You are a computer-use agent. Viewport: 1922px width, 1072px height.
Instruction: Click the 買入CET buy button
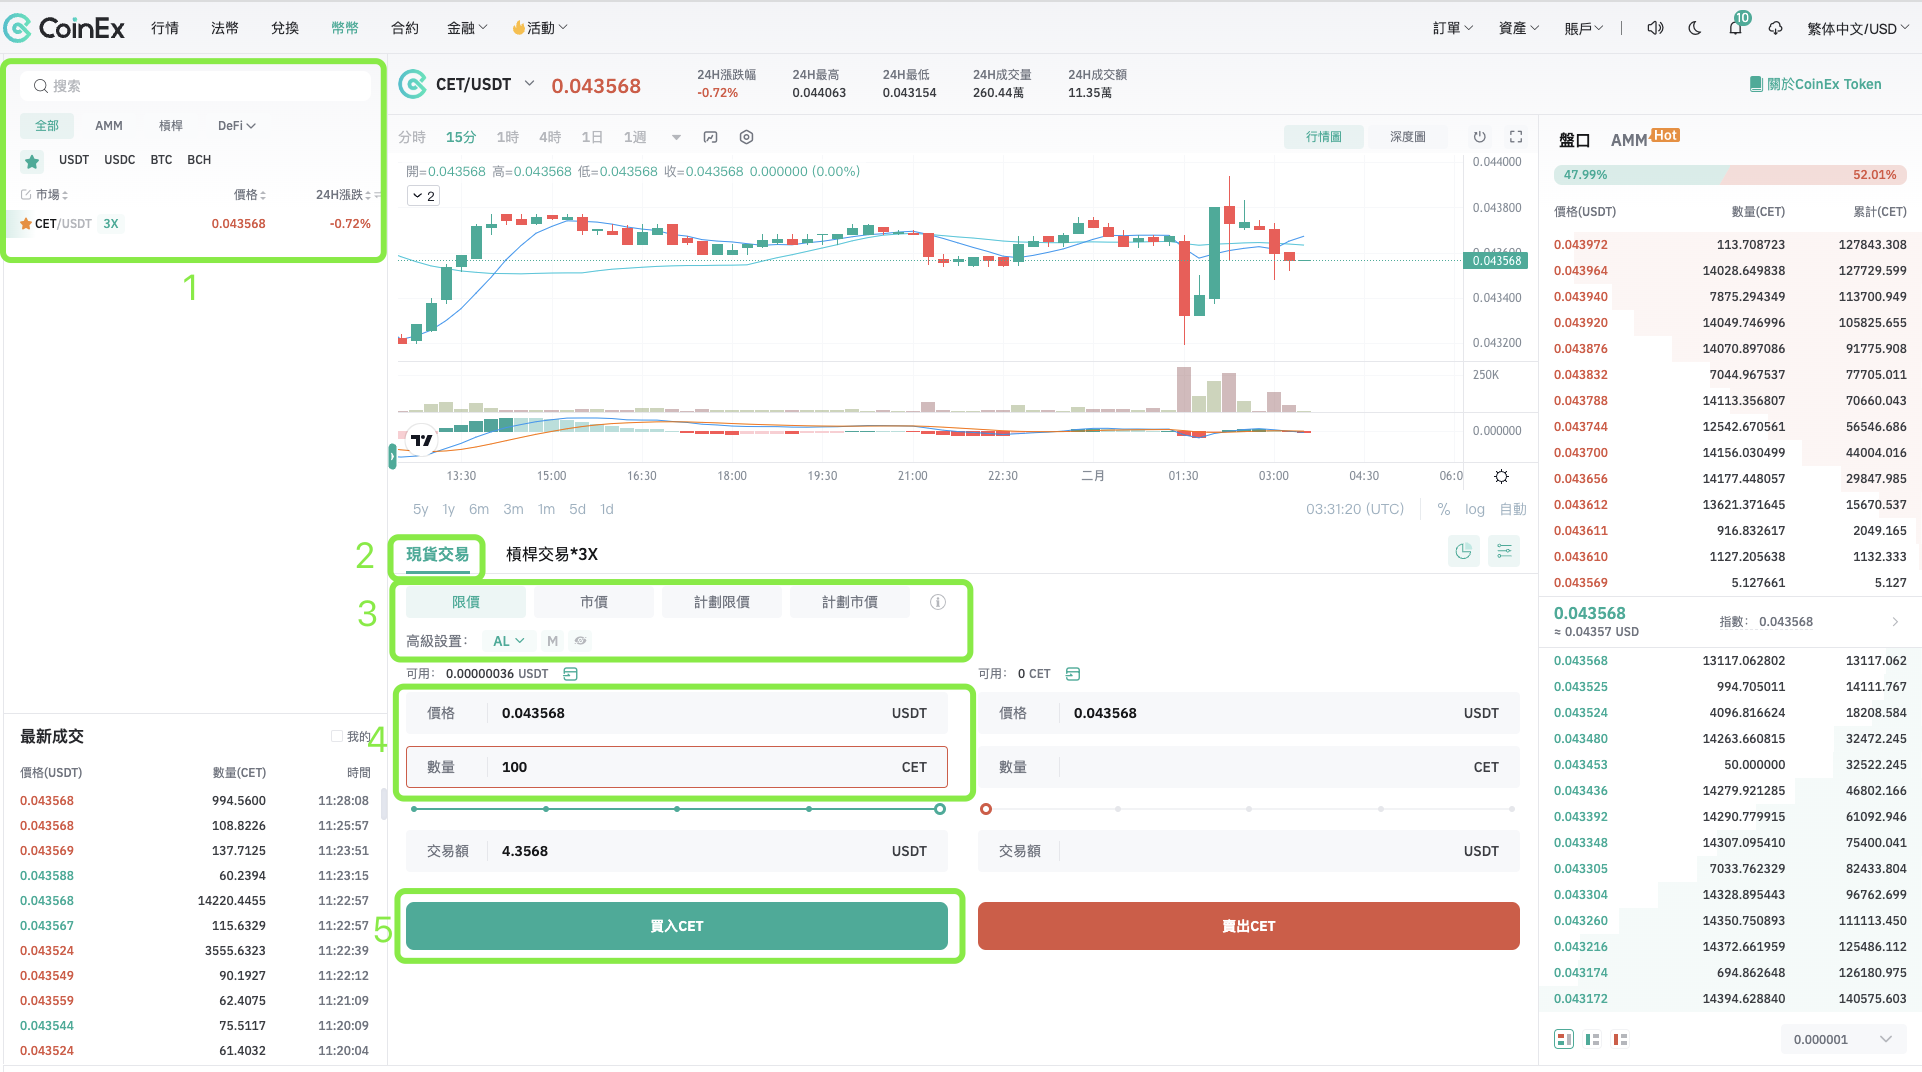point(677,926)
